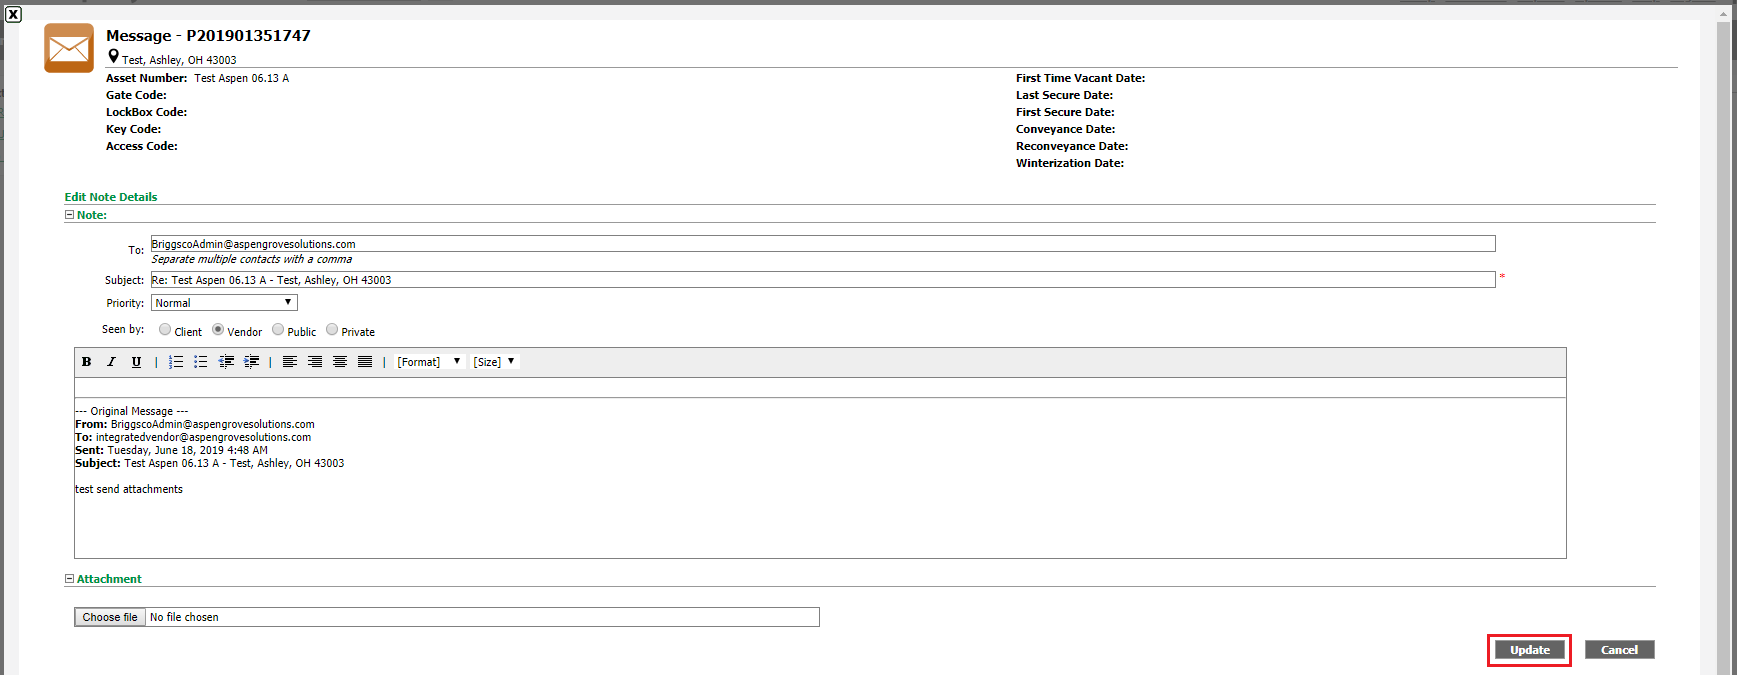Collapse the Attachment section
The height and width of the screenshot is (675, 1737).
click(69, 579)
